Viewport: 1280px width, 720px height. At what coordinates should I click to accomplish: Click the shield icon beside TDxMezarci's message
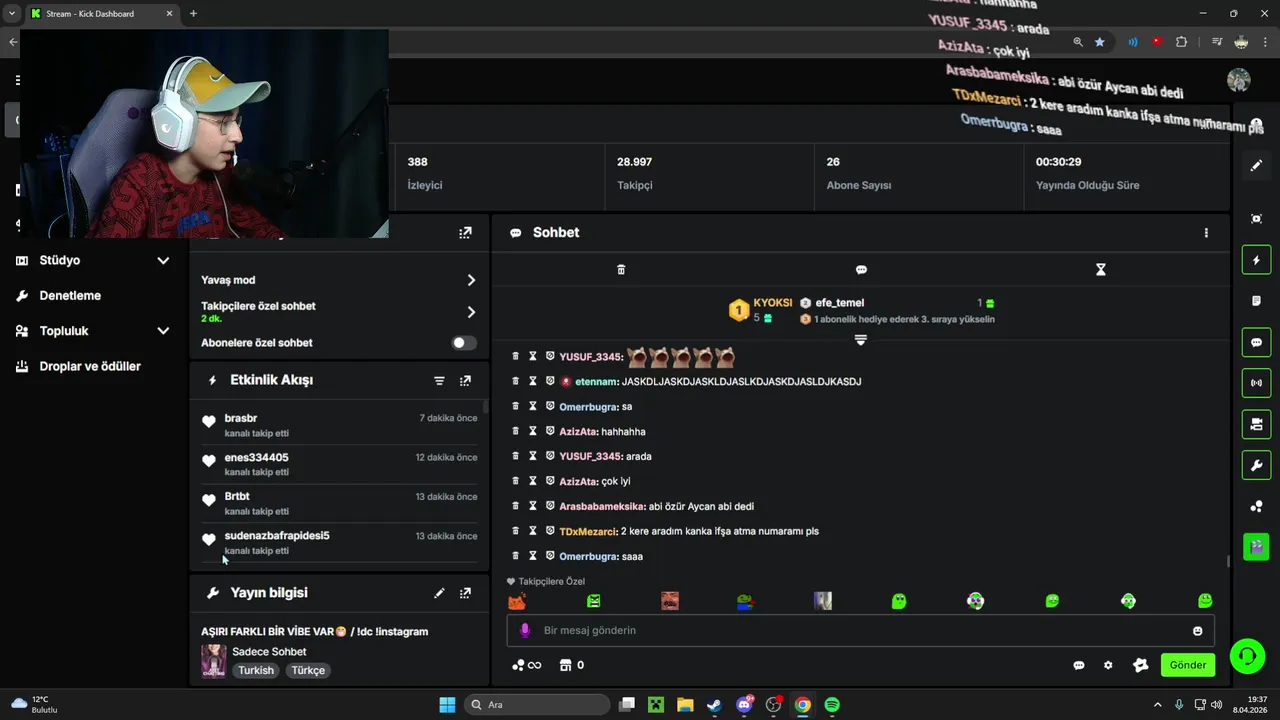click(x=550, y=531)
